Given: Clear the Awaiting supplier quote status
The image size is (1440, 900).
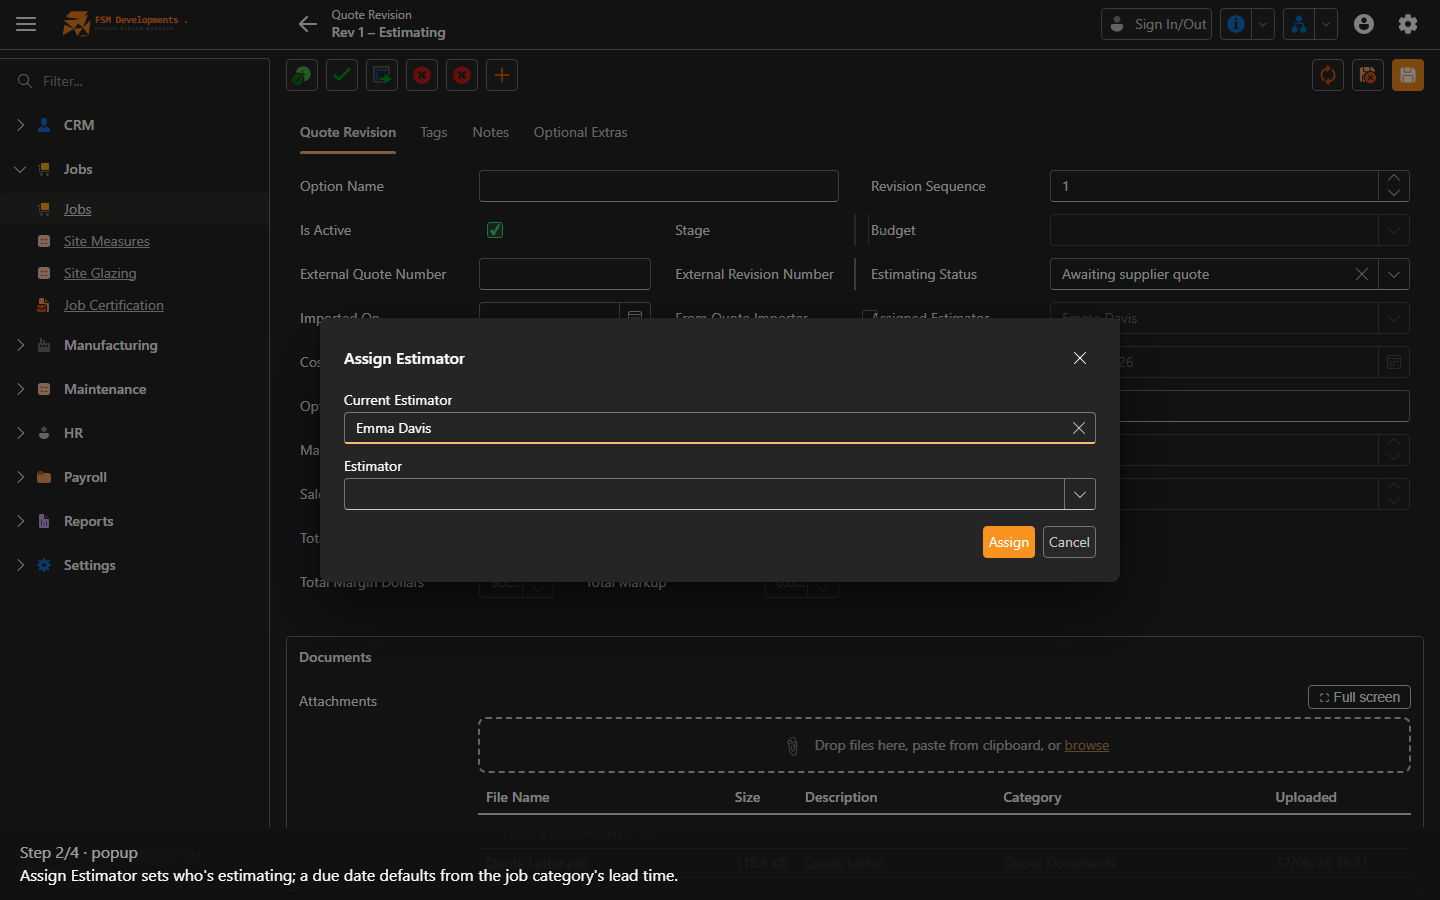Looking at the screenshot, I should pos(1362,274).
